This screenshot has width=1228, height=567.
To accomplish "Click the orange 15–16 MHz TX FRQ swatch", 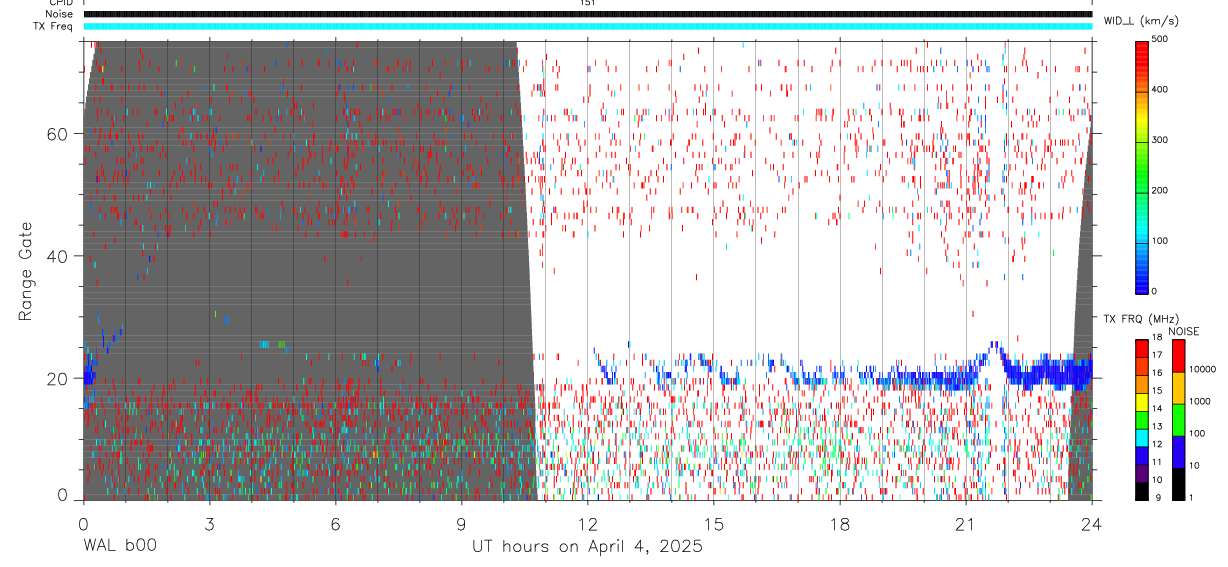I will [x=1141, y=383].
